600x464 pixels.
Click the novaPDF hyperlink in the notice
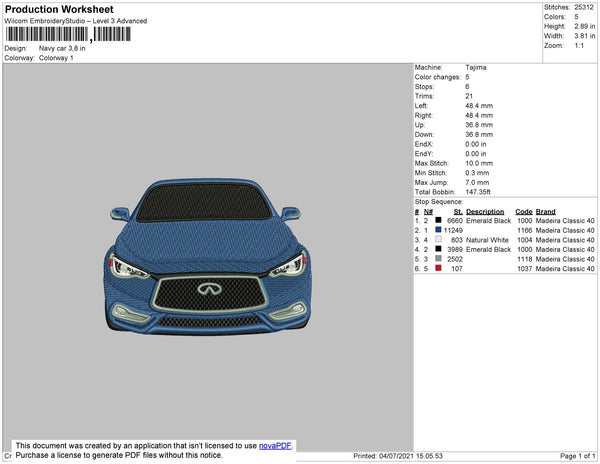point(275,445)
